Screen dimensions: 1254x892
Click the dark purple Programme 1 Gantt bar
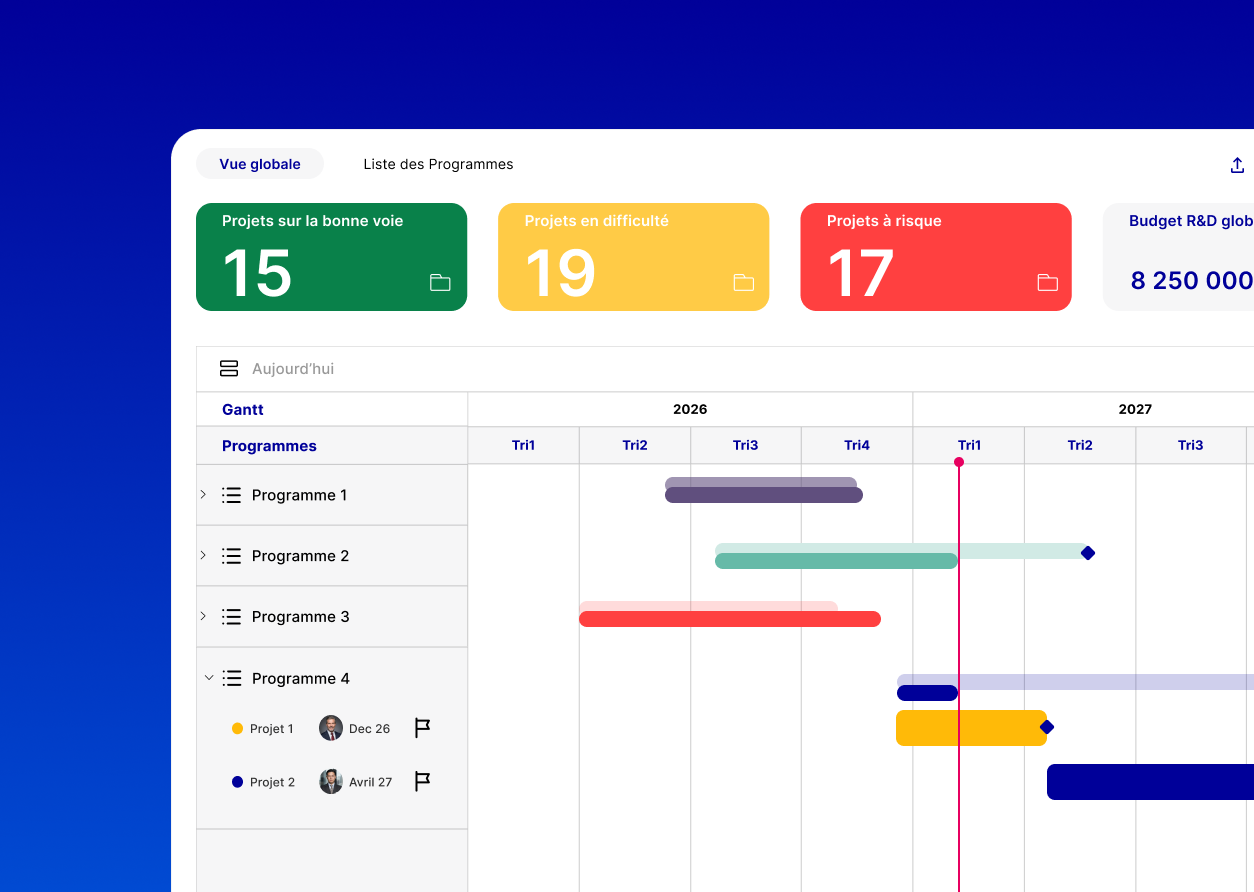tap(764, 495)
